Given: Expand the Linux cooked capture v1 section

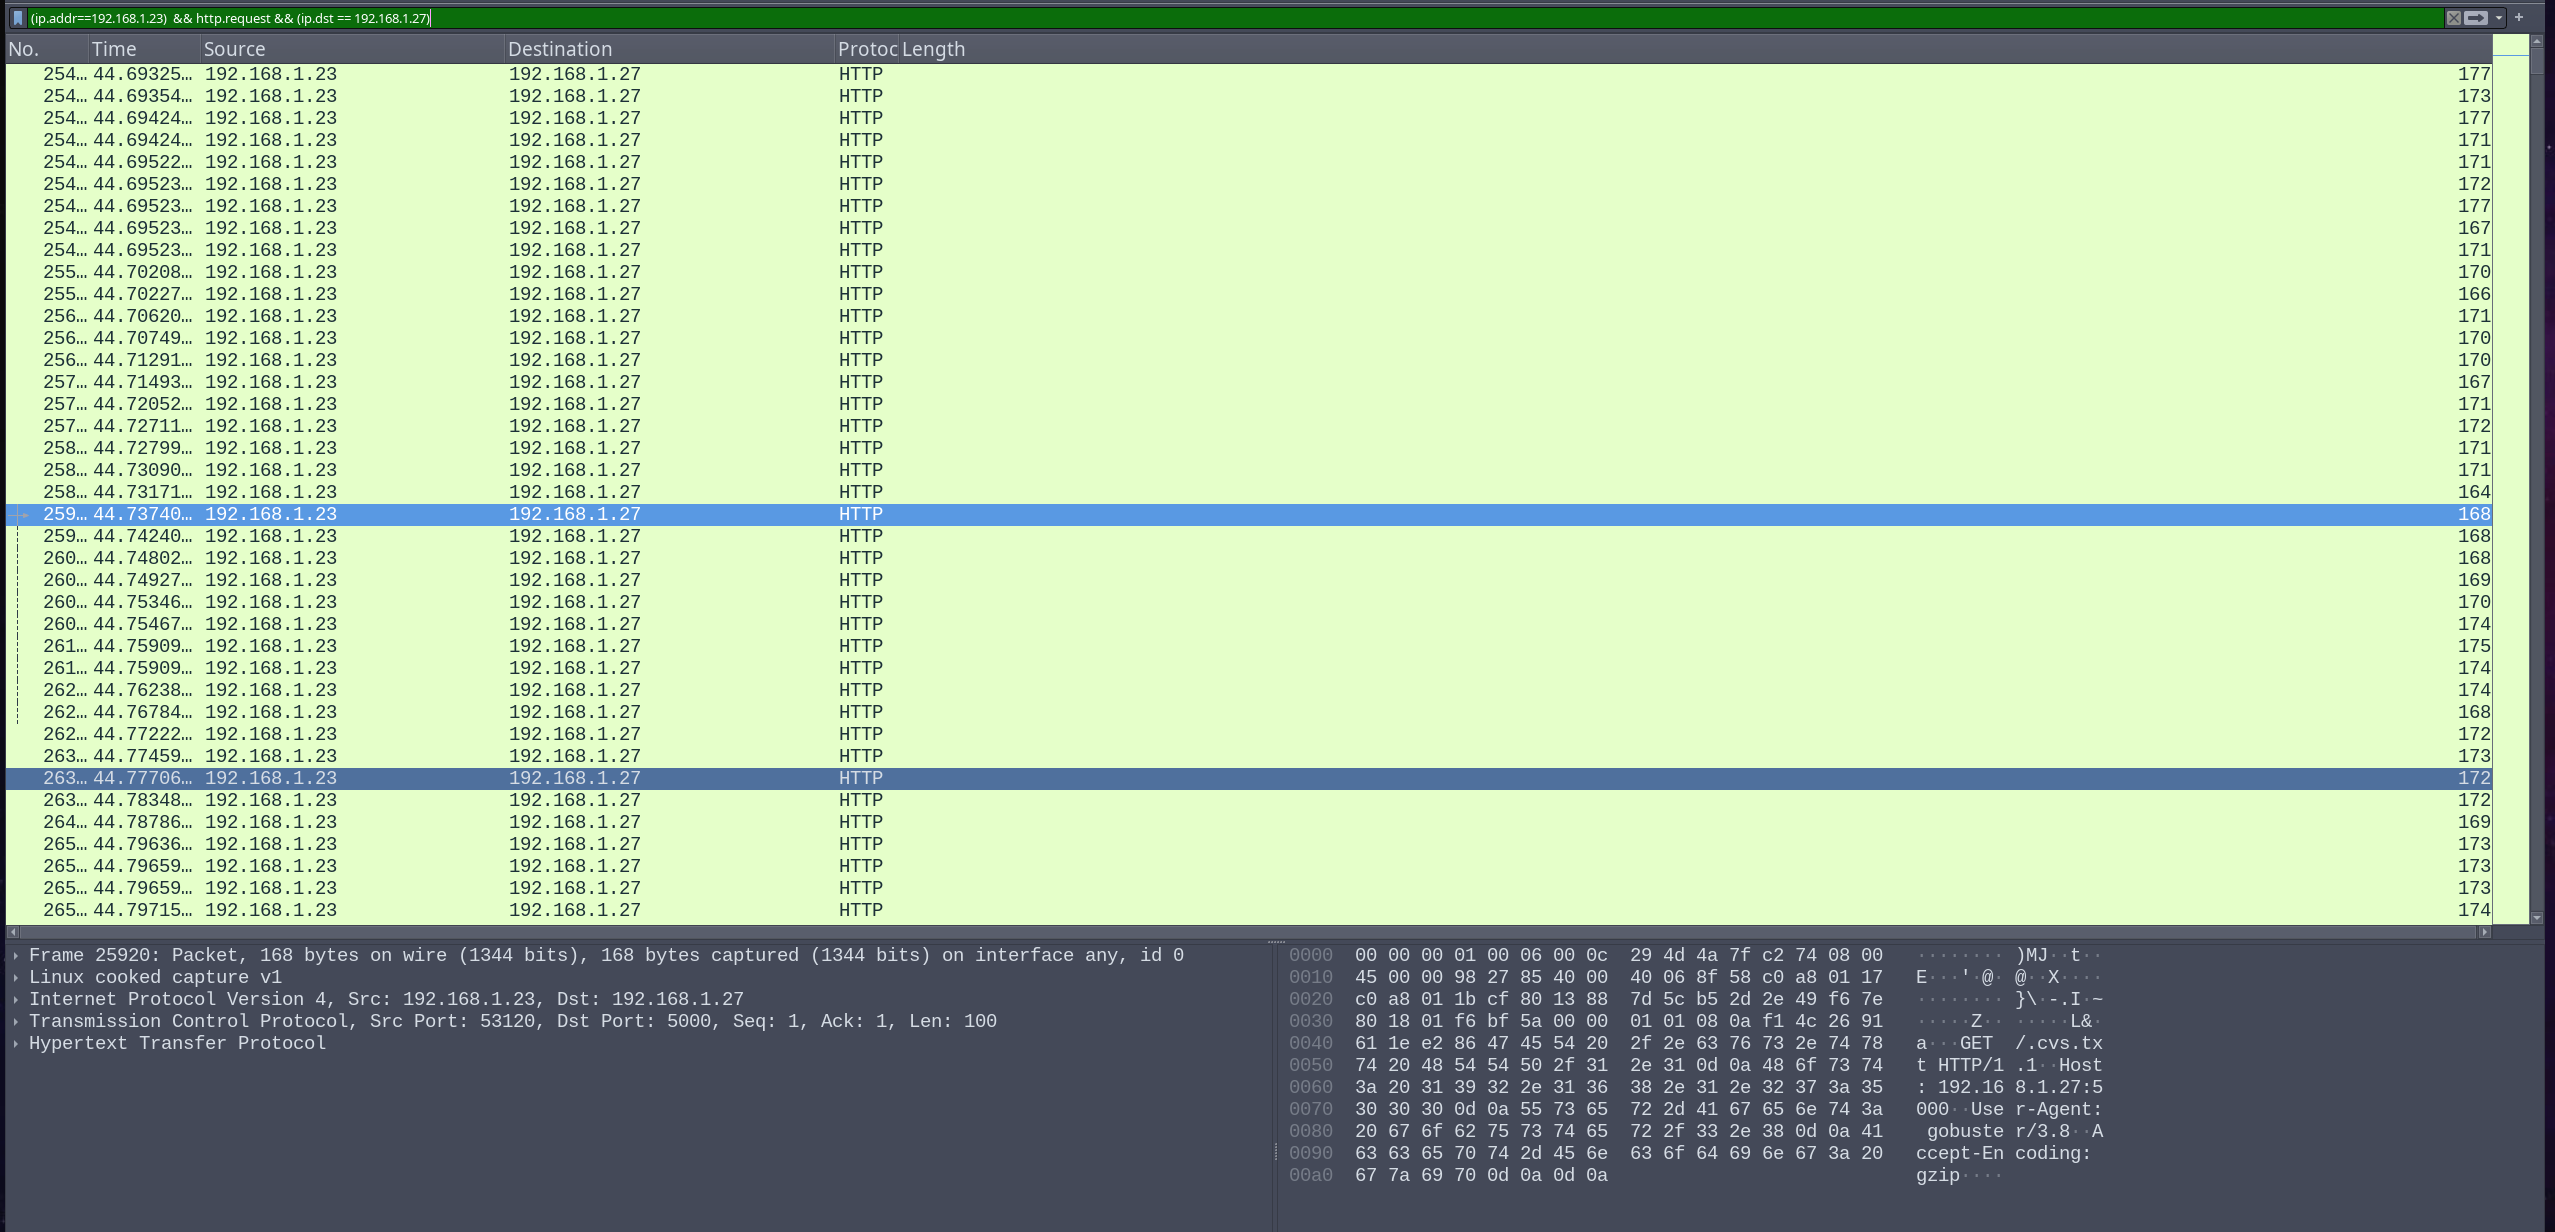Looking at the screenshot, I should click(x=17, y=978).
